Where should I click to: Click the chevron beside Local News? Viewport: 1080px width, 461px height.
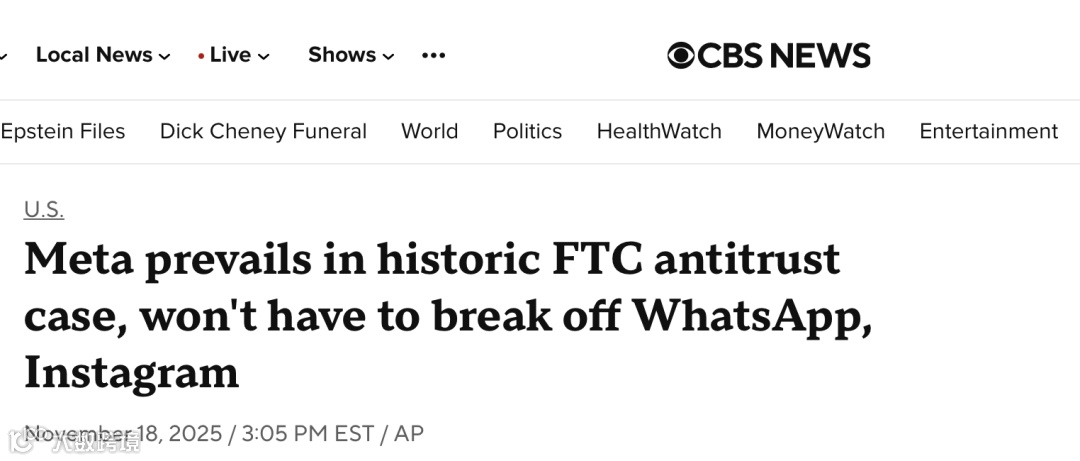165,56
